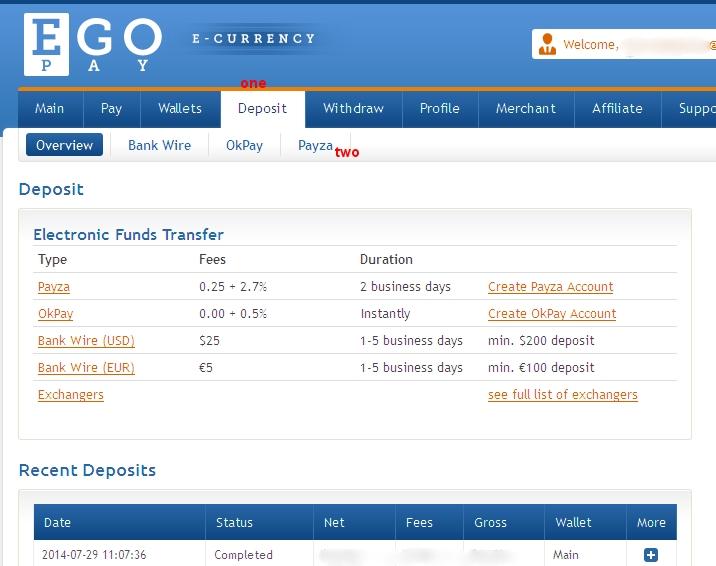The height and width of the screenshot is (566, 716).
Task: Switch to the Withdraw tab
Action: coord(353,109)
